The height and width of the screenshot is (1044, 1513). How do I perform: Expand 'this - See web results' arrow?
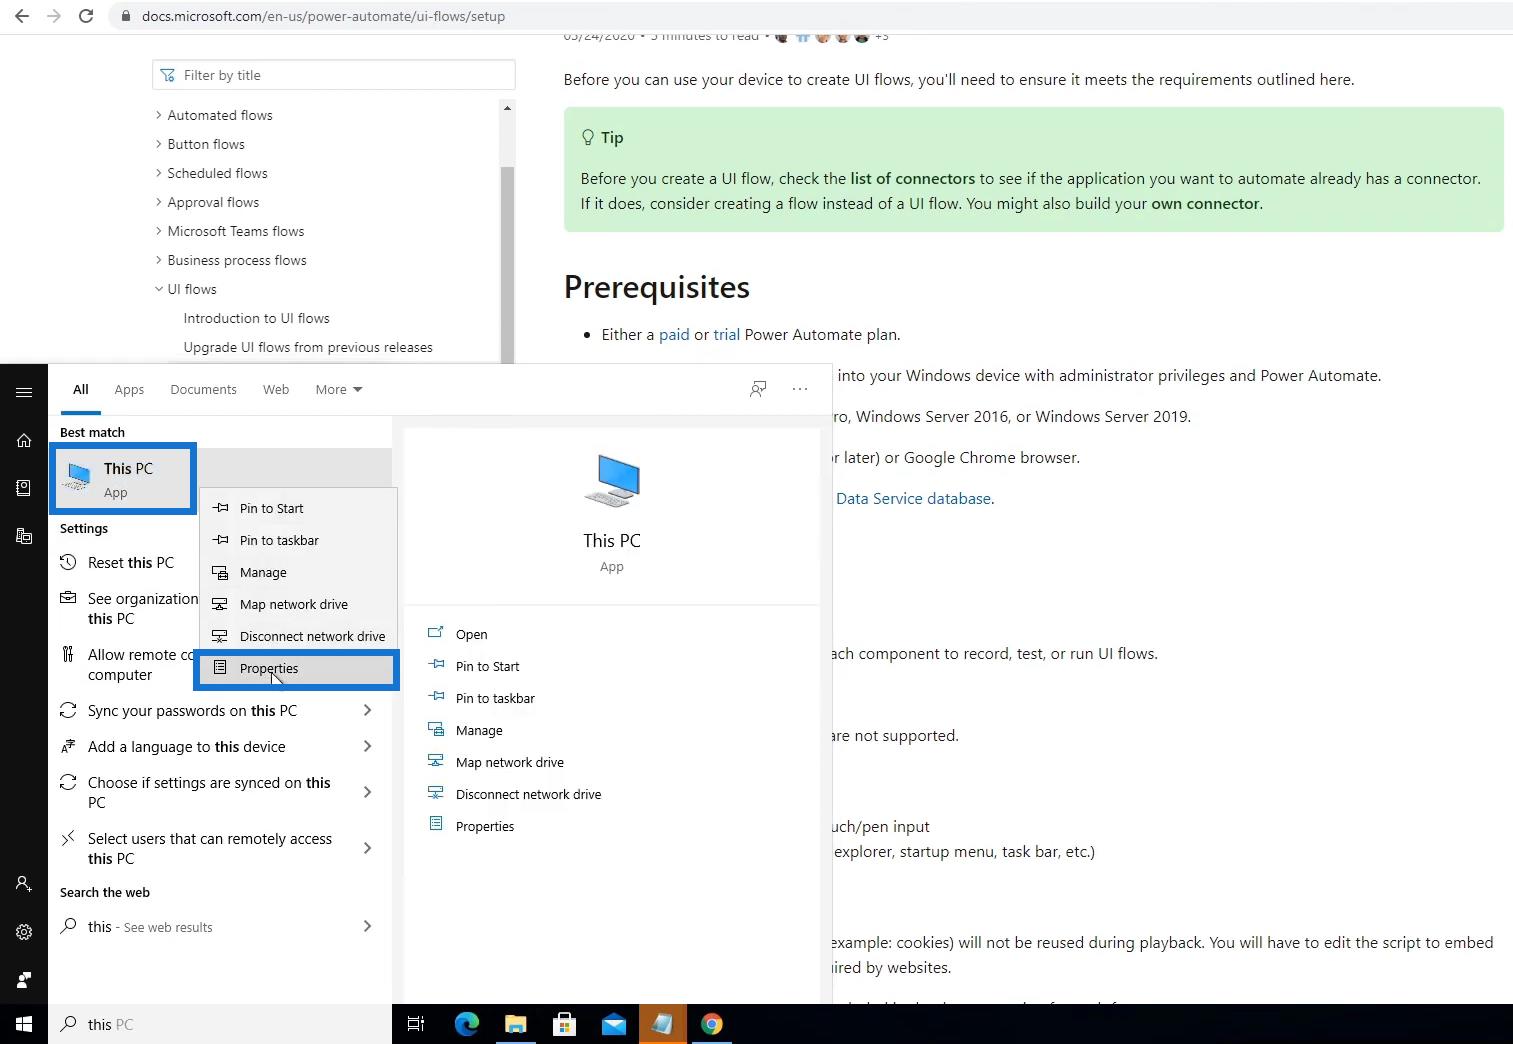pos(367,926)
